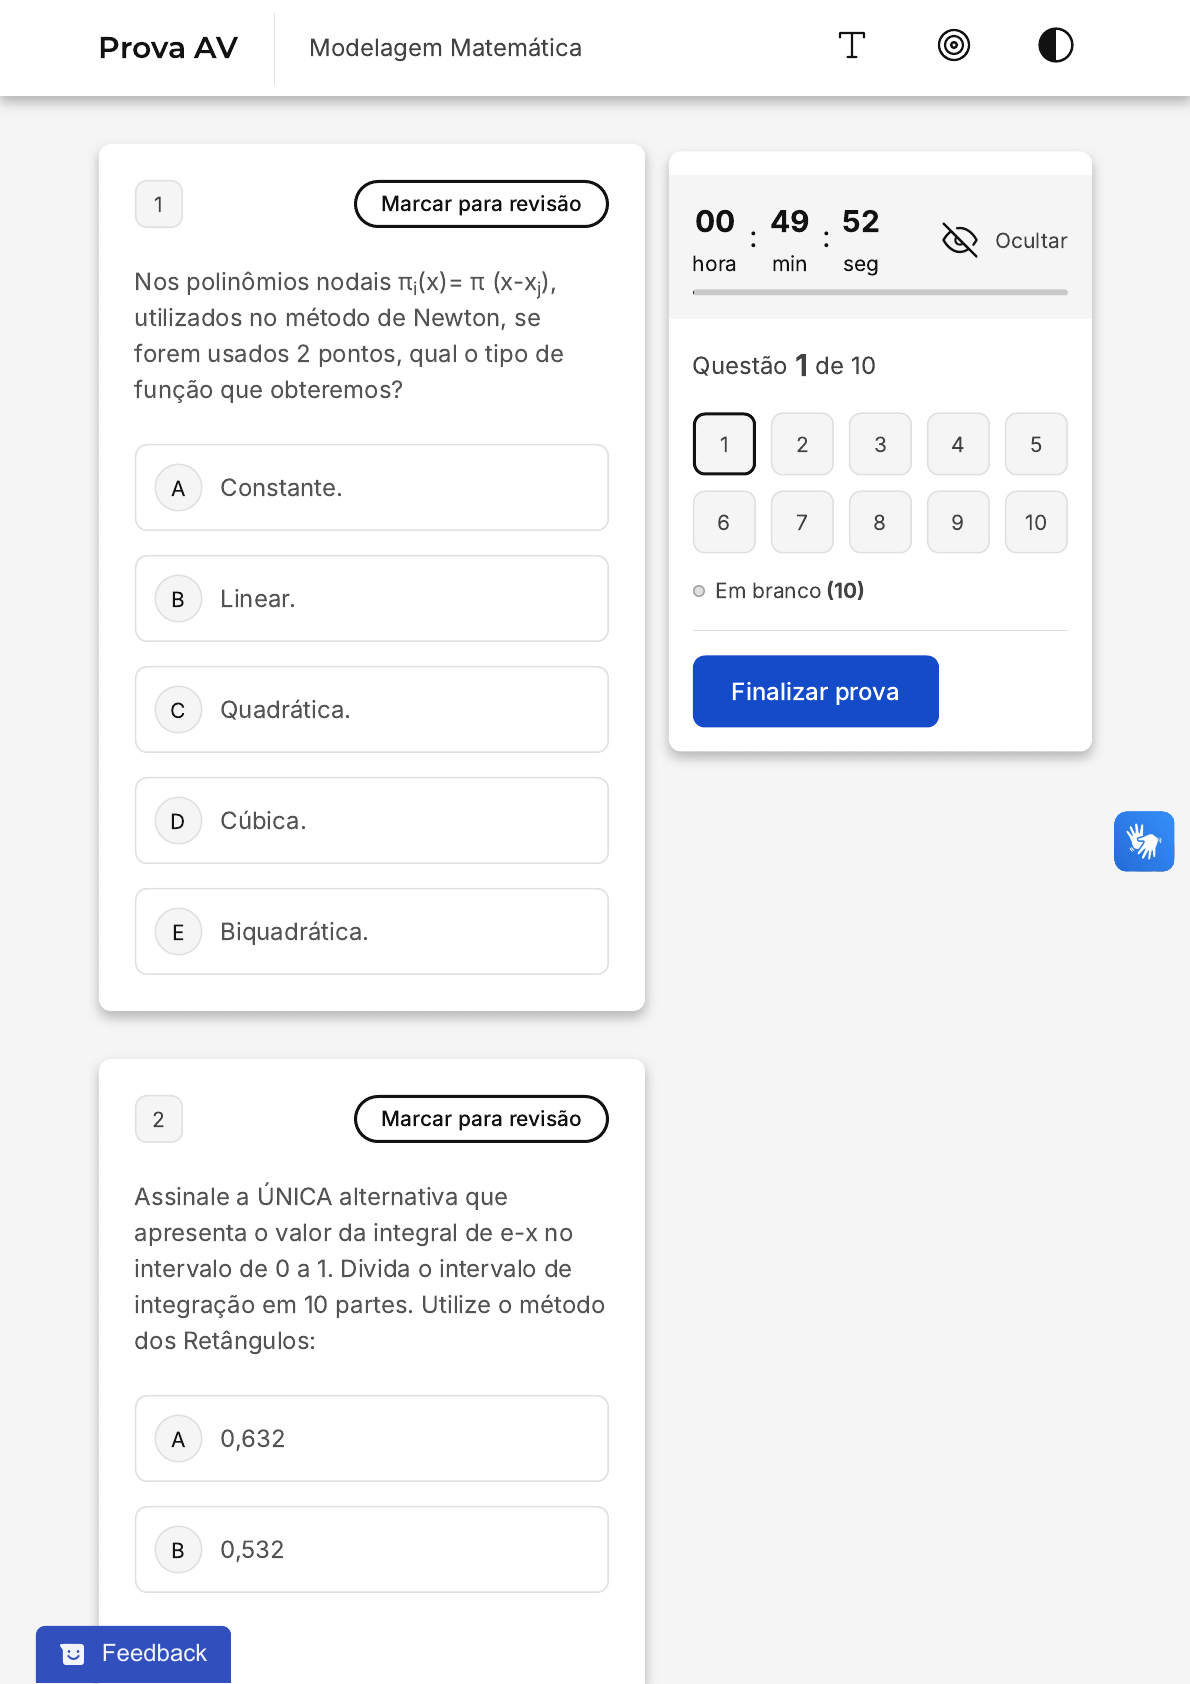Image resolution: width=1190 pixels, height=1684 pixels.
Task: Mark question 1 for review
Action: [x=481, y=204]
